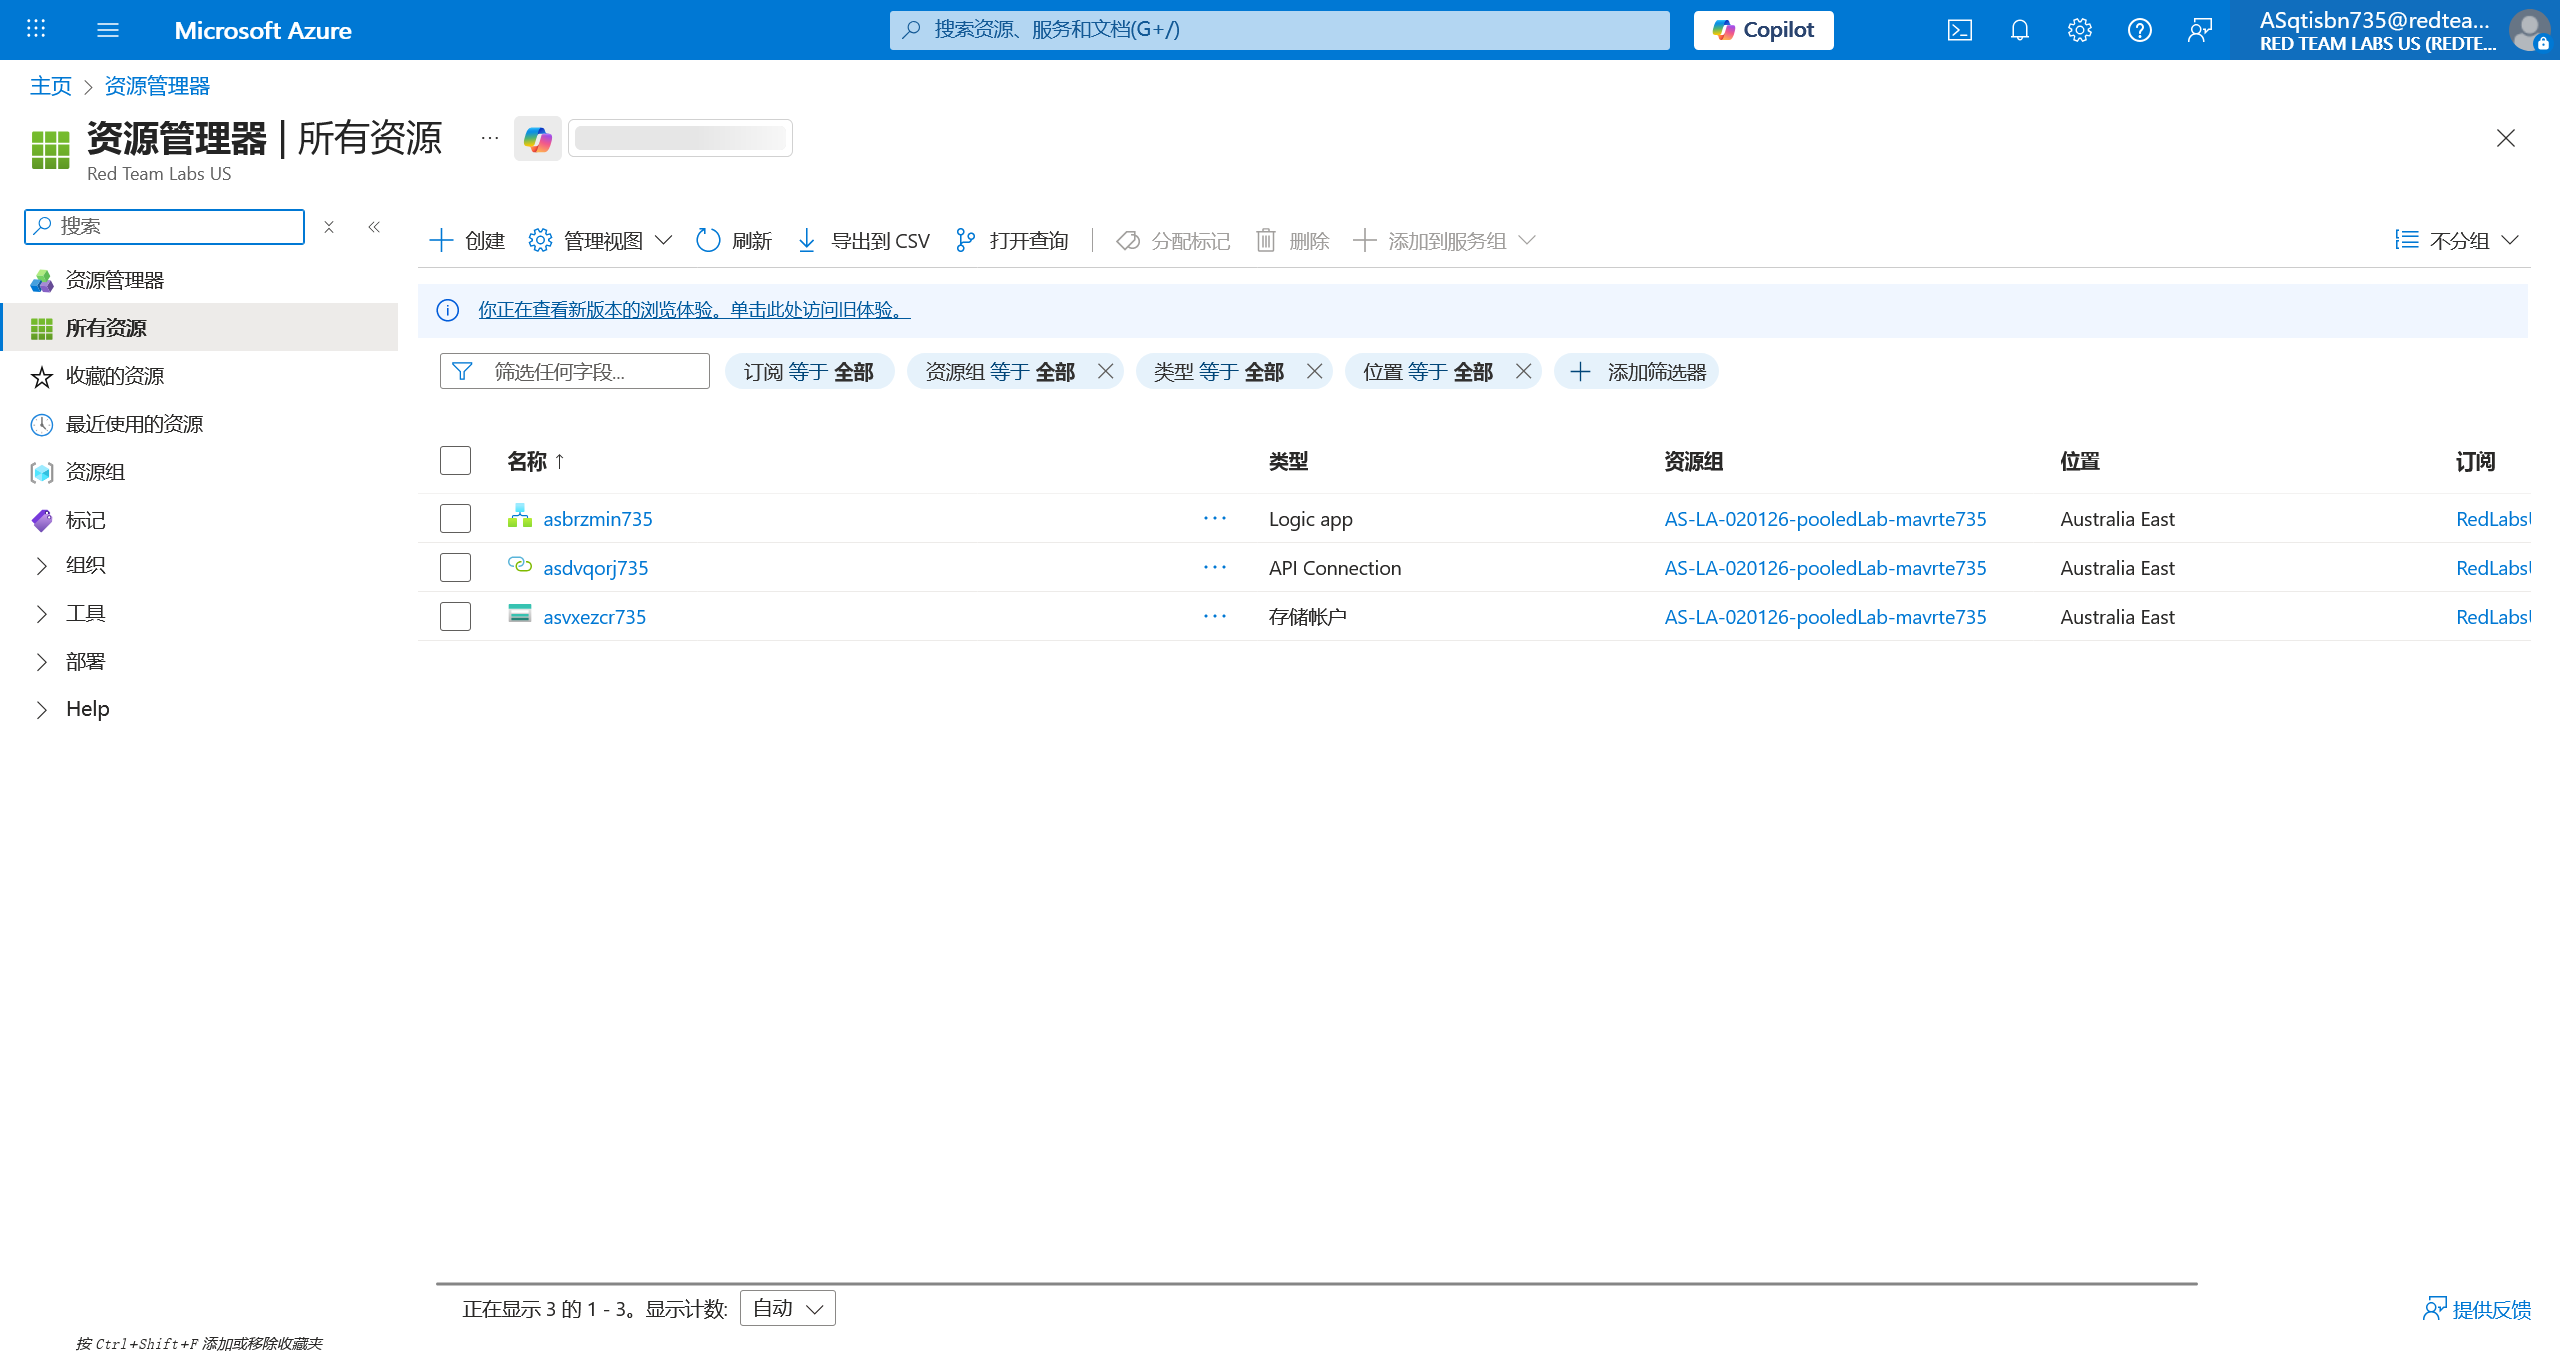Check the asbrzmin735 row checkbox

(455, 518)
